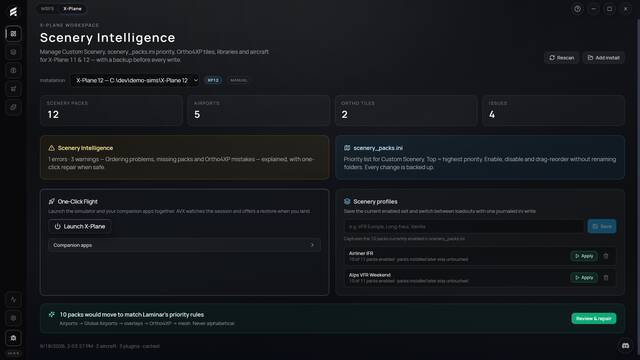Click the Add install button
640x360 pixels.
(604, 58)
